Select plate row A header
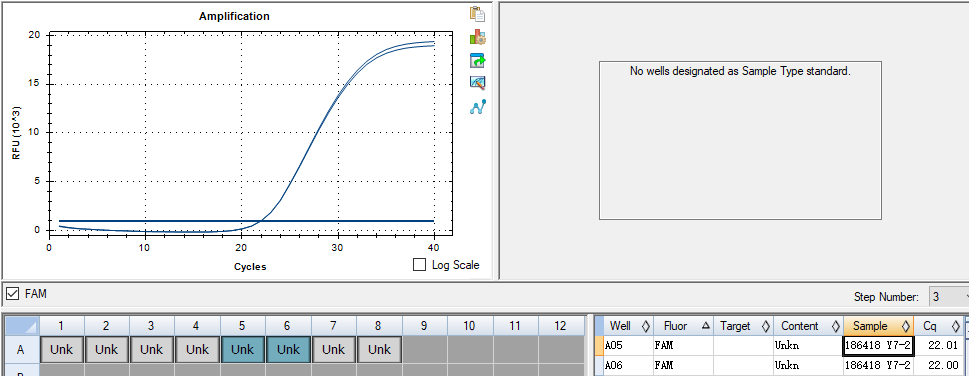The image size is (969, 376). point(21,349)
